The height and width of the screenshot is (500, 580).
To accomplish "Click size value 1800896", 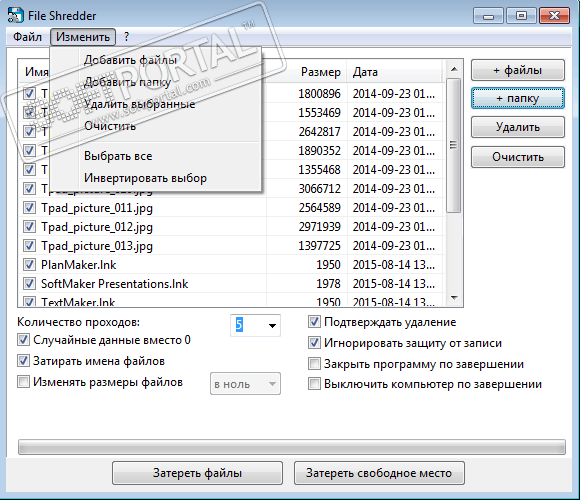I will click(319, 94).
